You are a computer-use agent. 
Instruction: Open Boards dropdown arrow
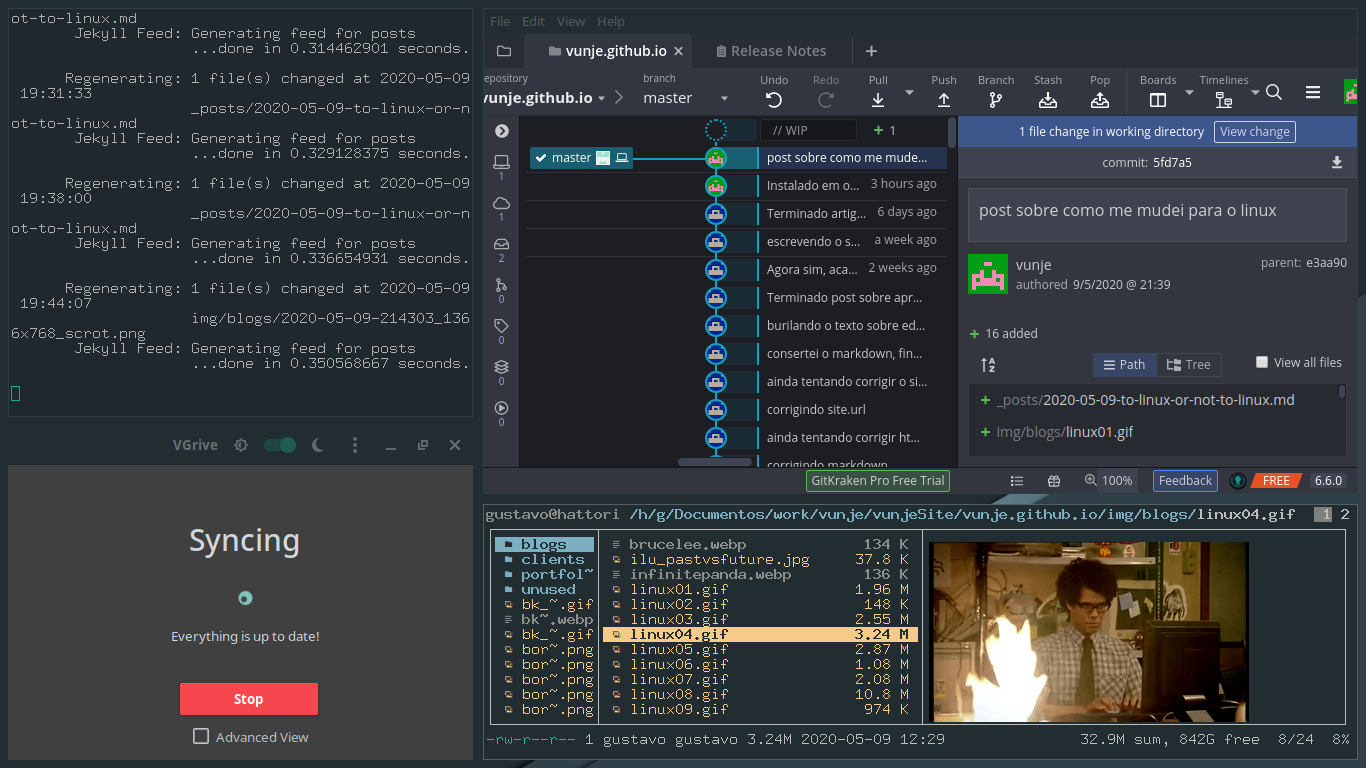click(x=1189, y=92)
